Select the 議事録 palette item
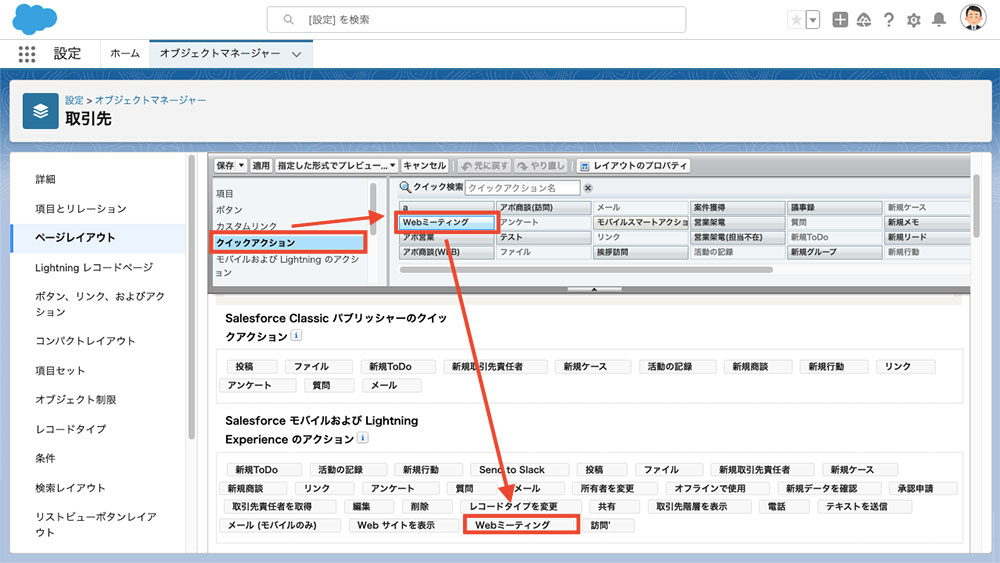 [834, 208]
